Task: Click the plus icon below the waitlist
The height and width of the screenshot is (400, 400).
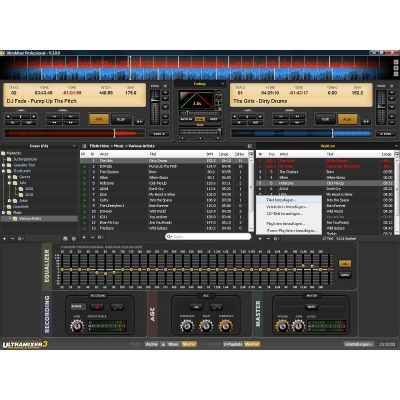Action: coord(260,239)
